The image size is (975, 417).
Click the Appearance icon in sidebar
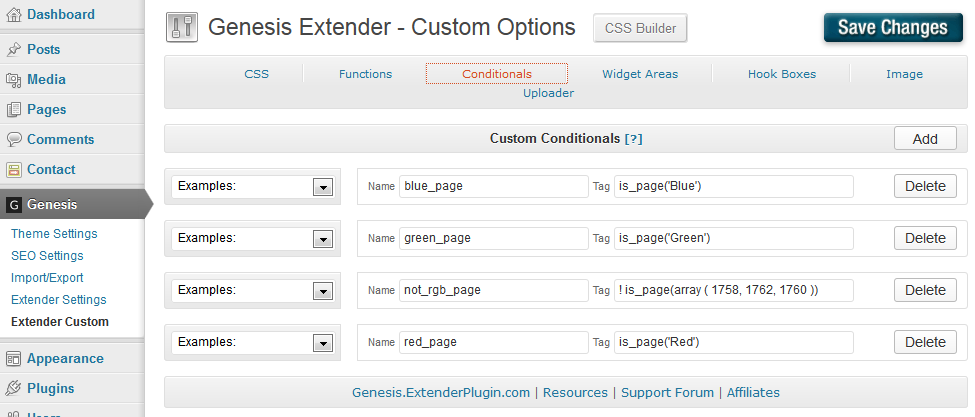click(x=13, y=359)
